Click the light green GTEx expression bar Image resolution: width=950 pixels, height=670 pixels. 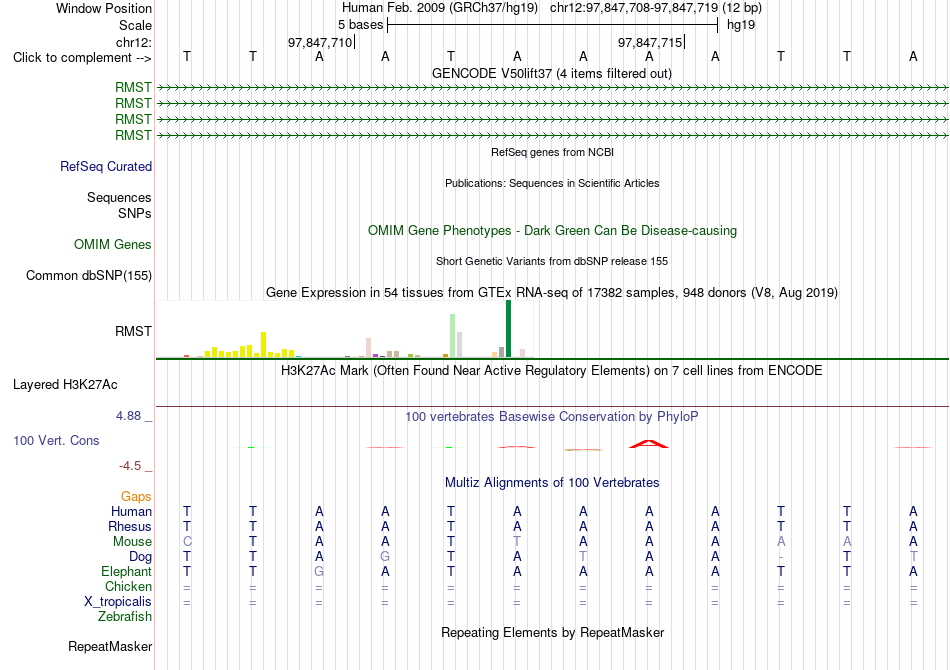(453, 336)
